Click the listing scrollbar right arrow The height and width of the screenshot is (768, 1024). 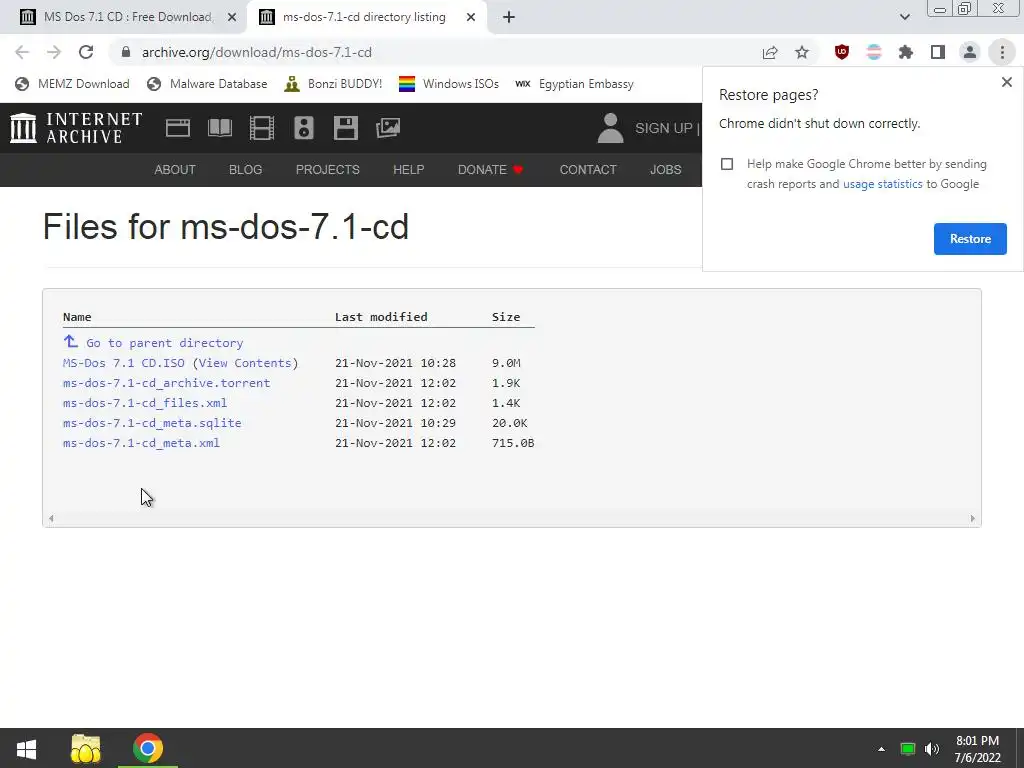point(972,519)
